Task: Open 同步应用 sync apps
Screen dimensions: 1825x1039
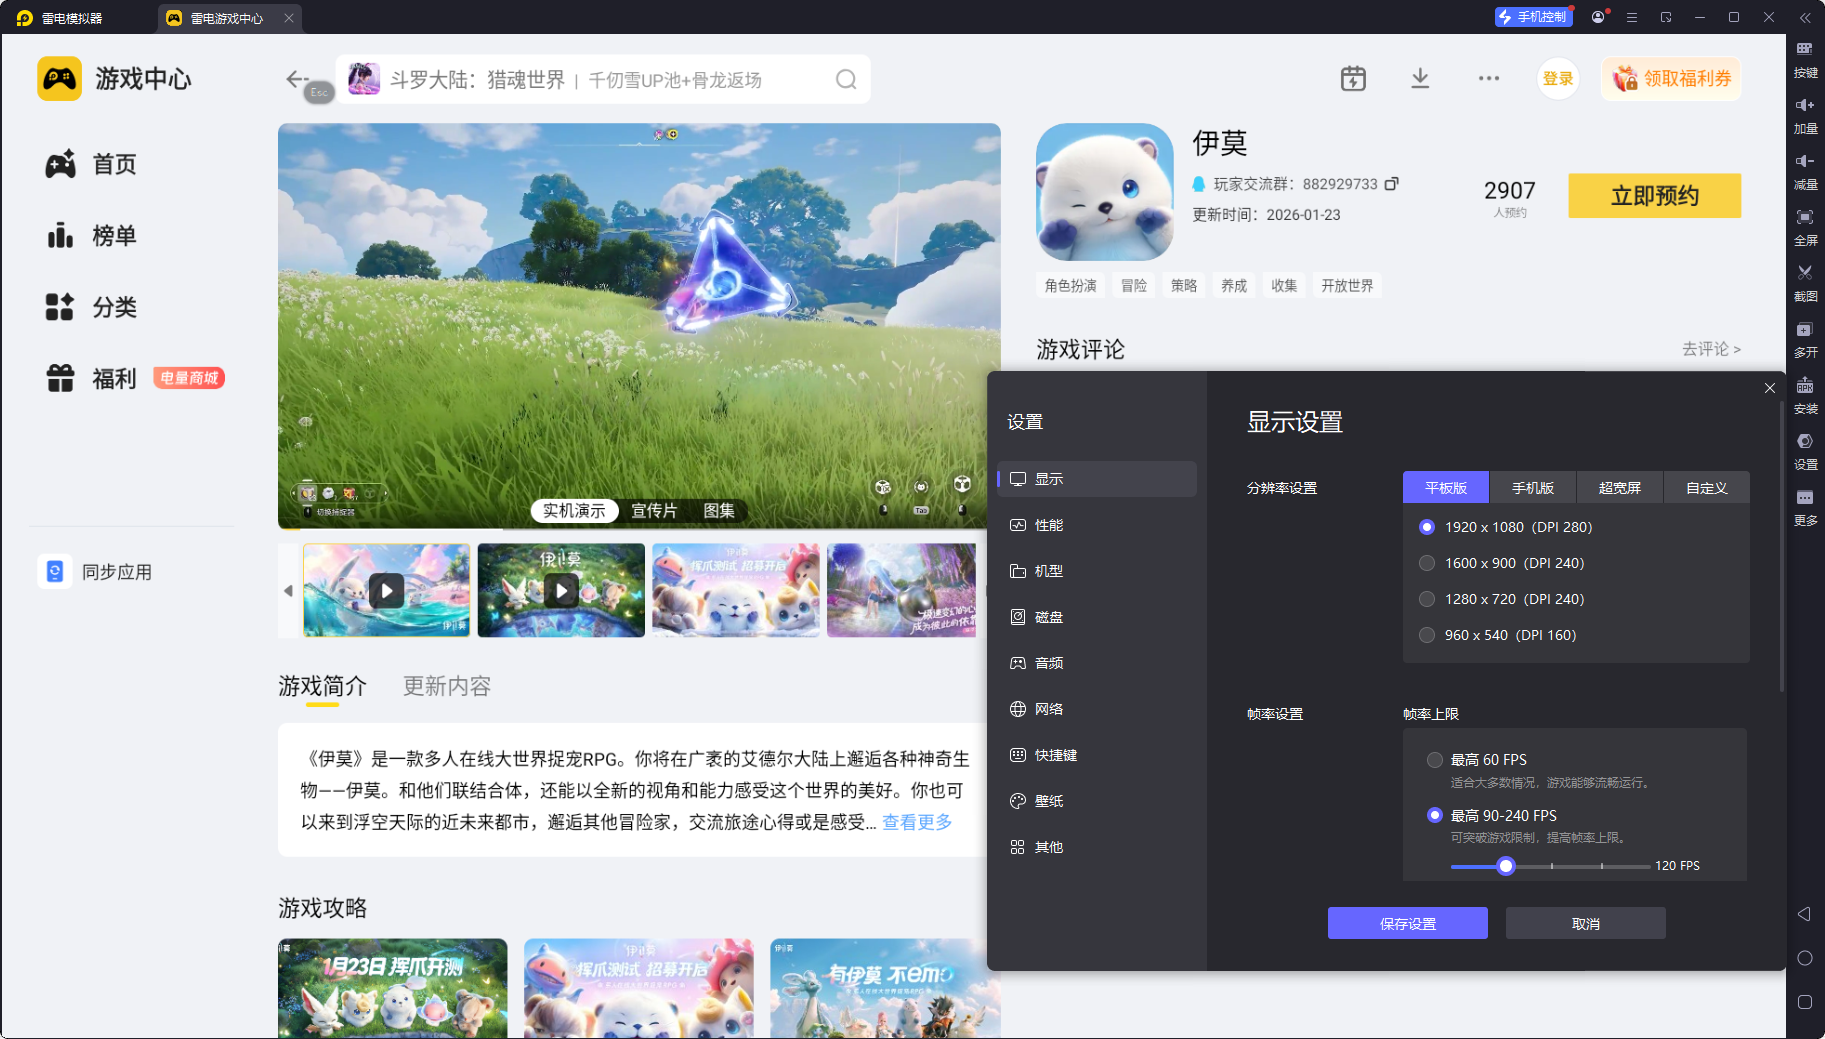Action: [96, 572]
